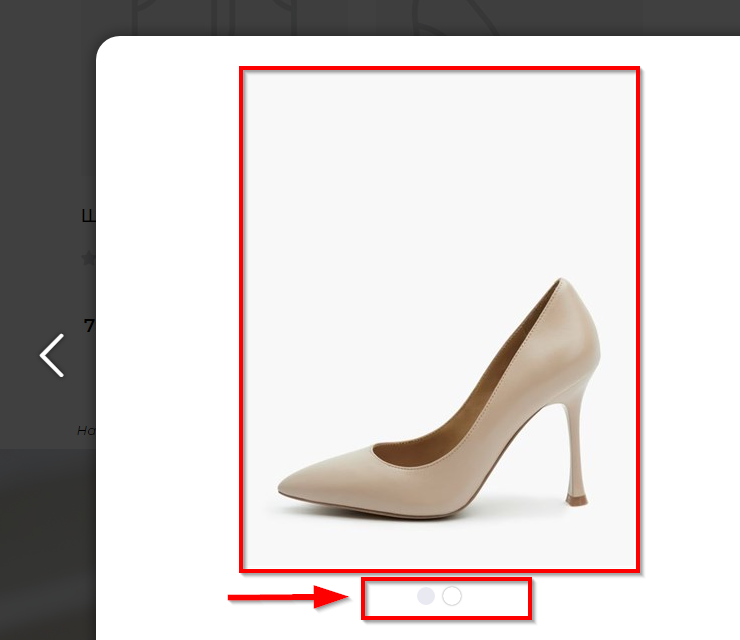Go to previous image with left chevron arrow

(51, 355)
